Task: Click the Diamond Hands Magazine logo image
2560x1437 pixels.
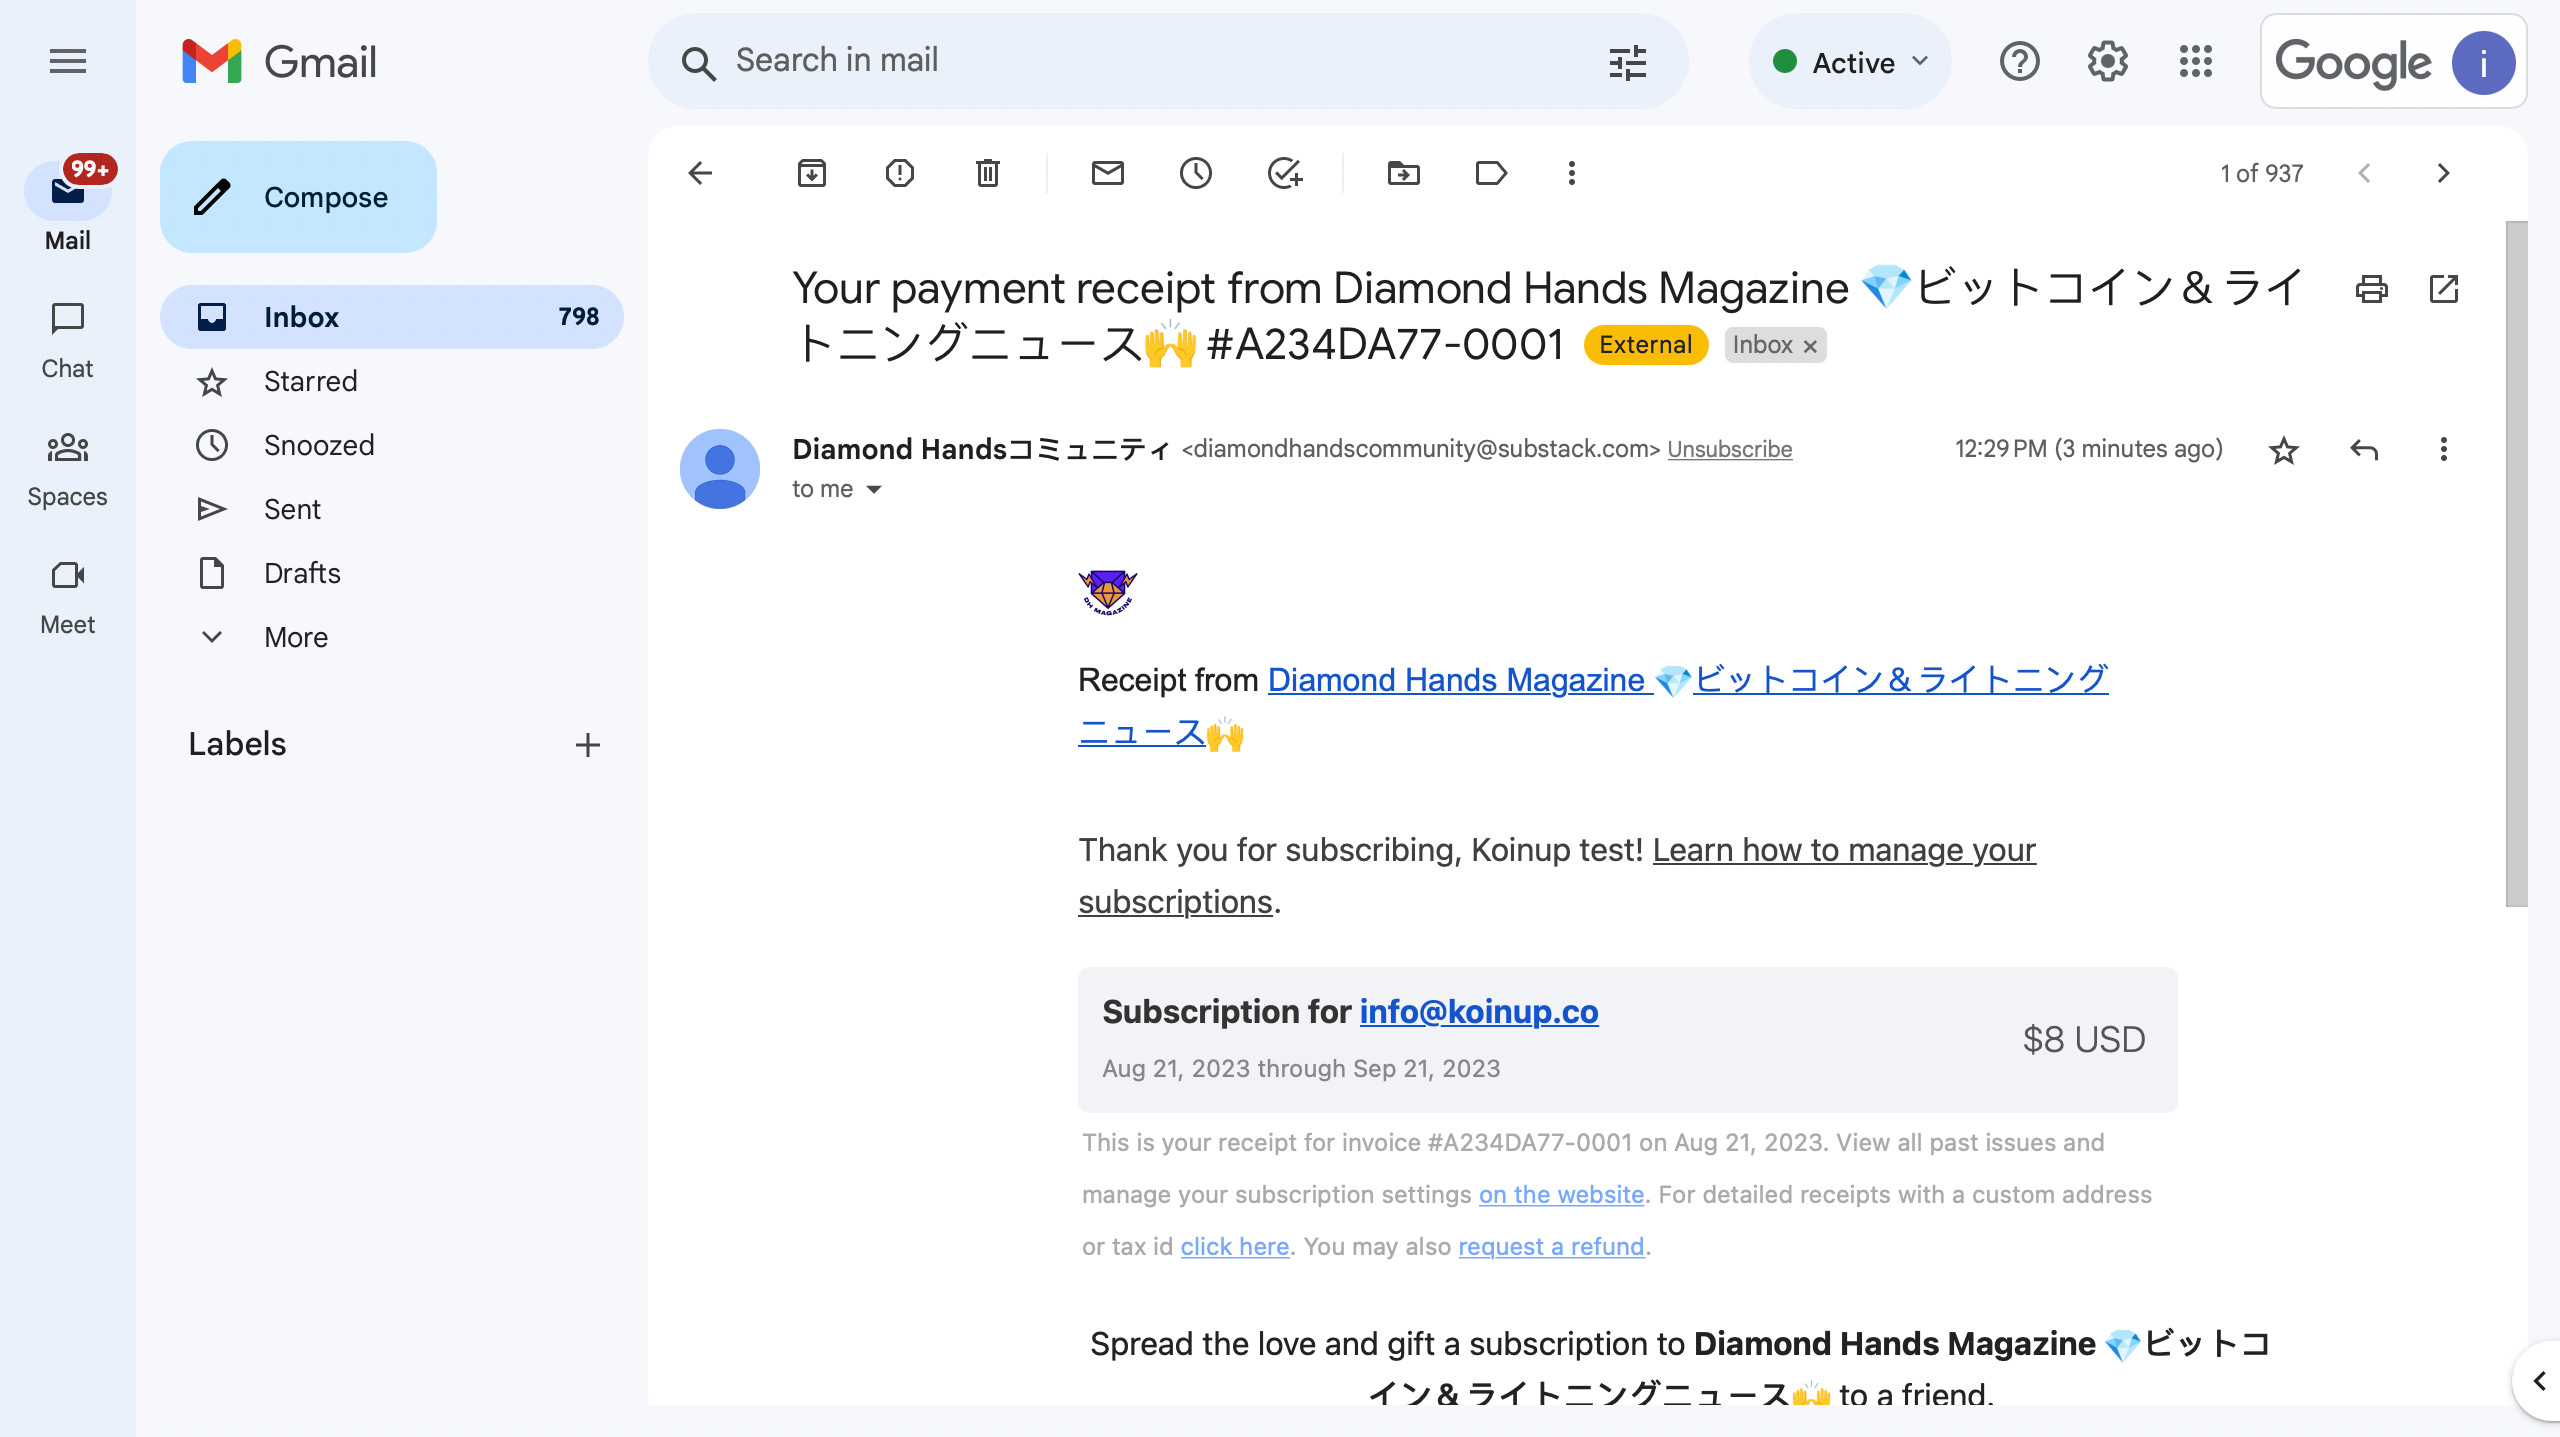Action: coord(1107,592)
